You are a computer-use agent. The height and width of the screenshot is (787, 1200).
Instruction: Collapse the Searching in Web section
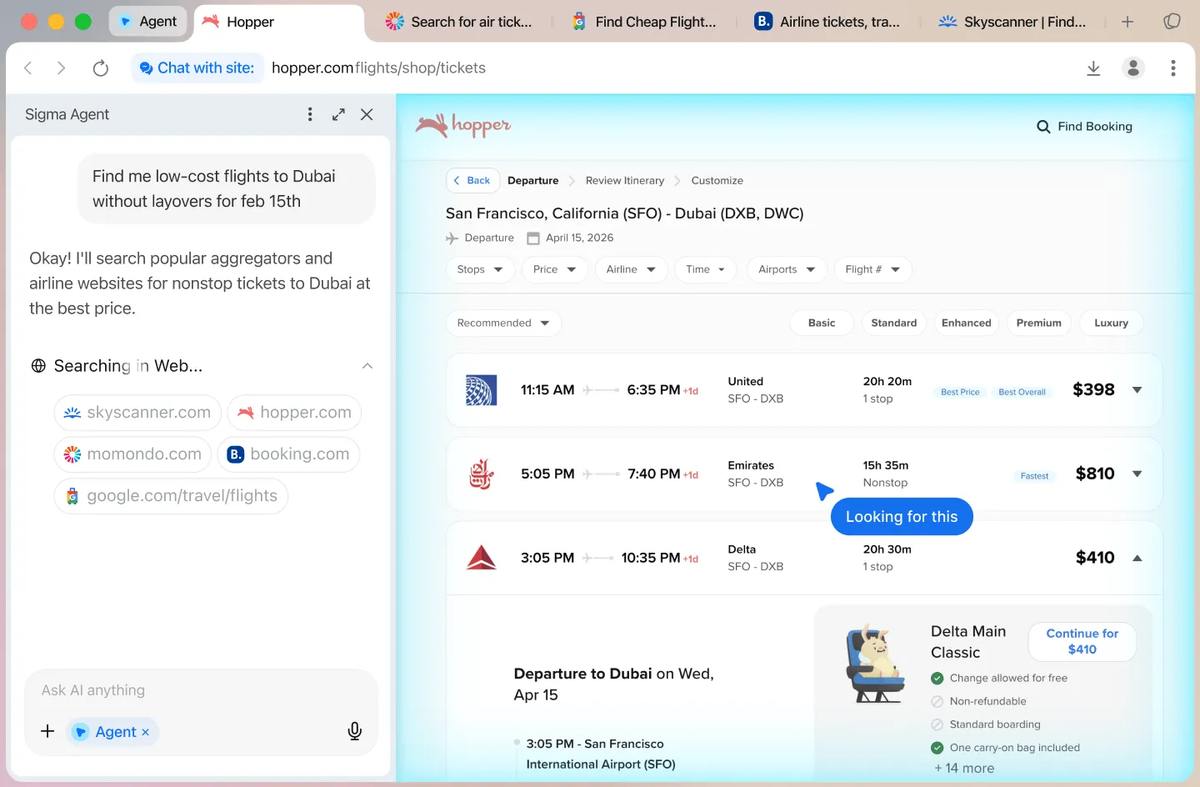click(367, 366)
